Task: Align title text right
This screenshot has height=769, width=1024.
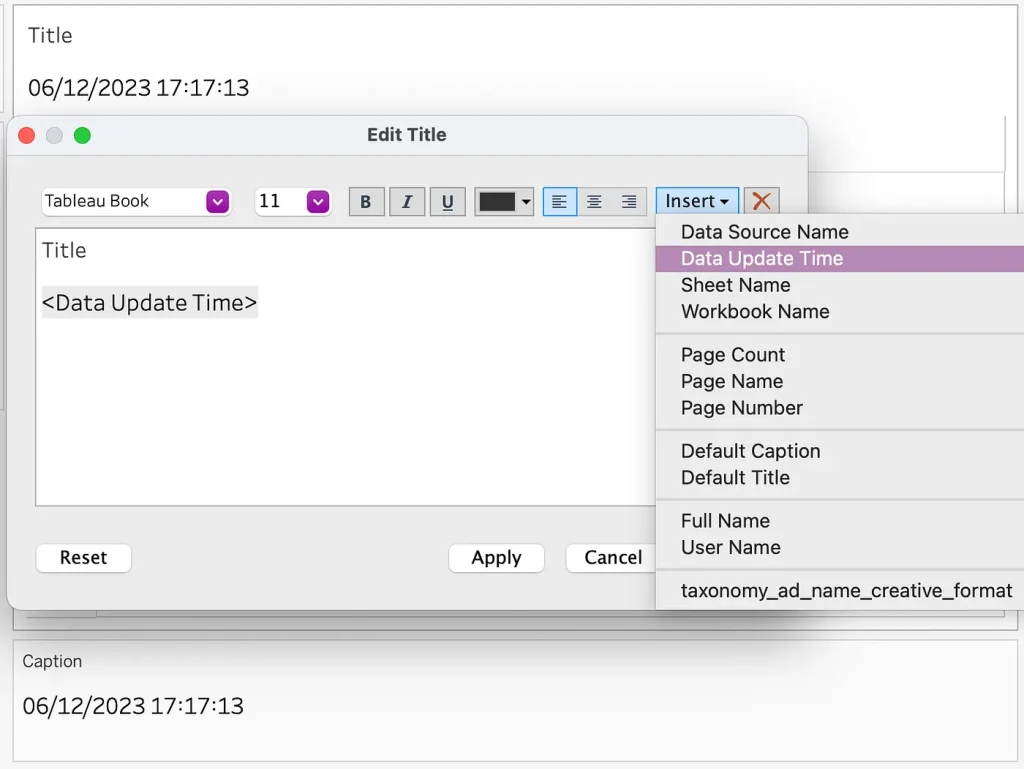Action: click(629, 202)
